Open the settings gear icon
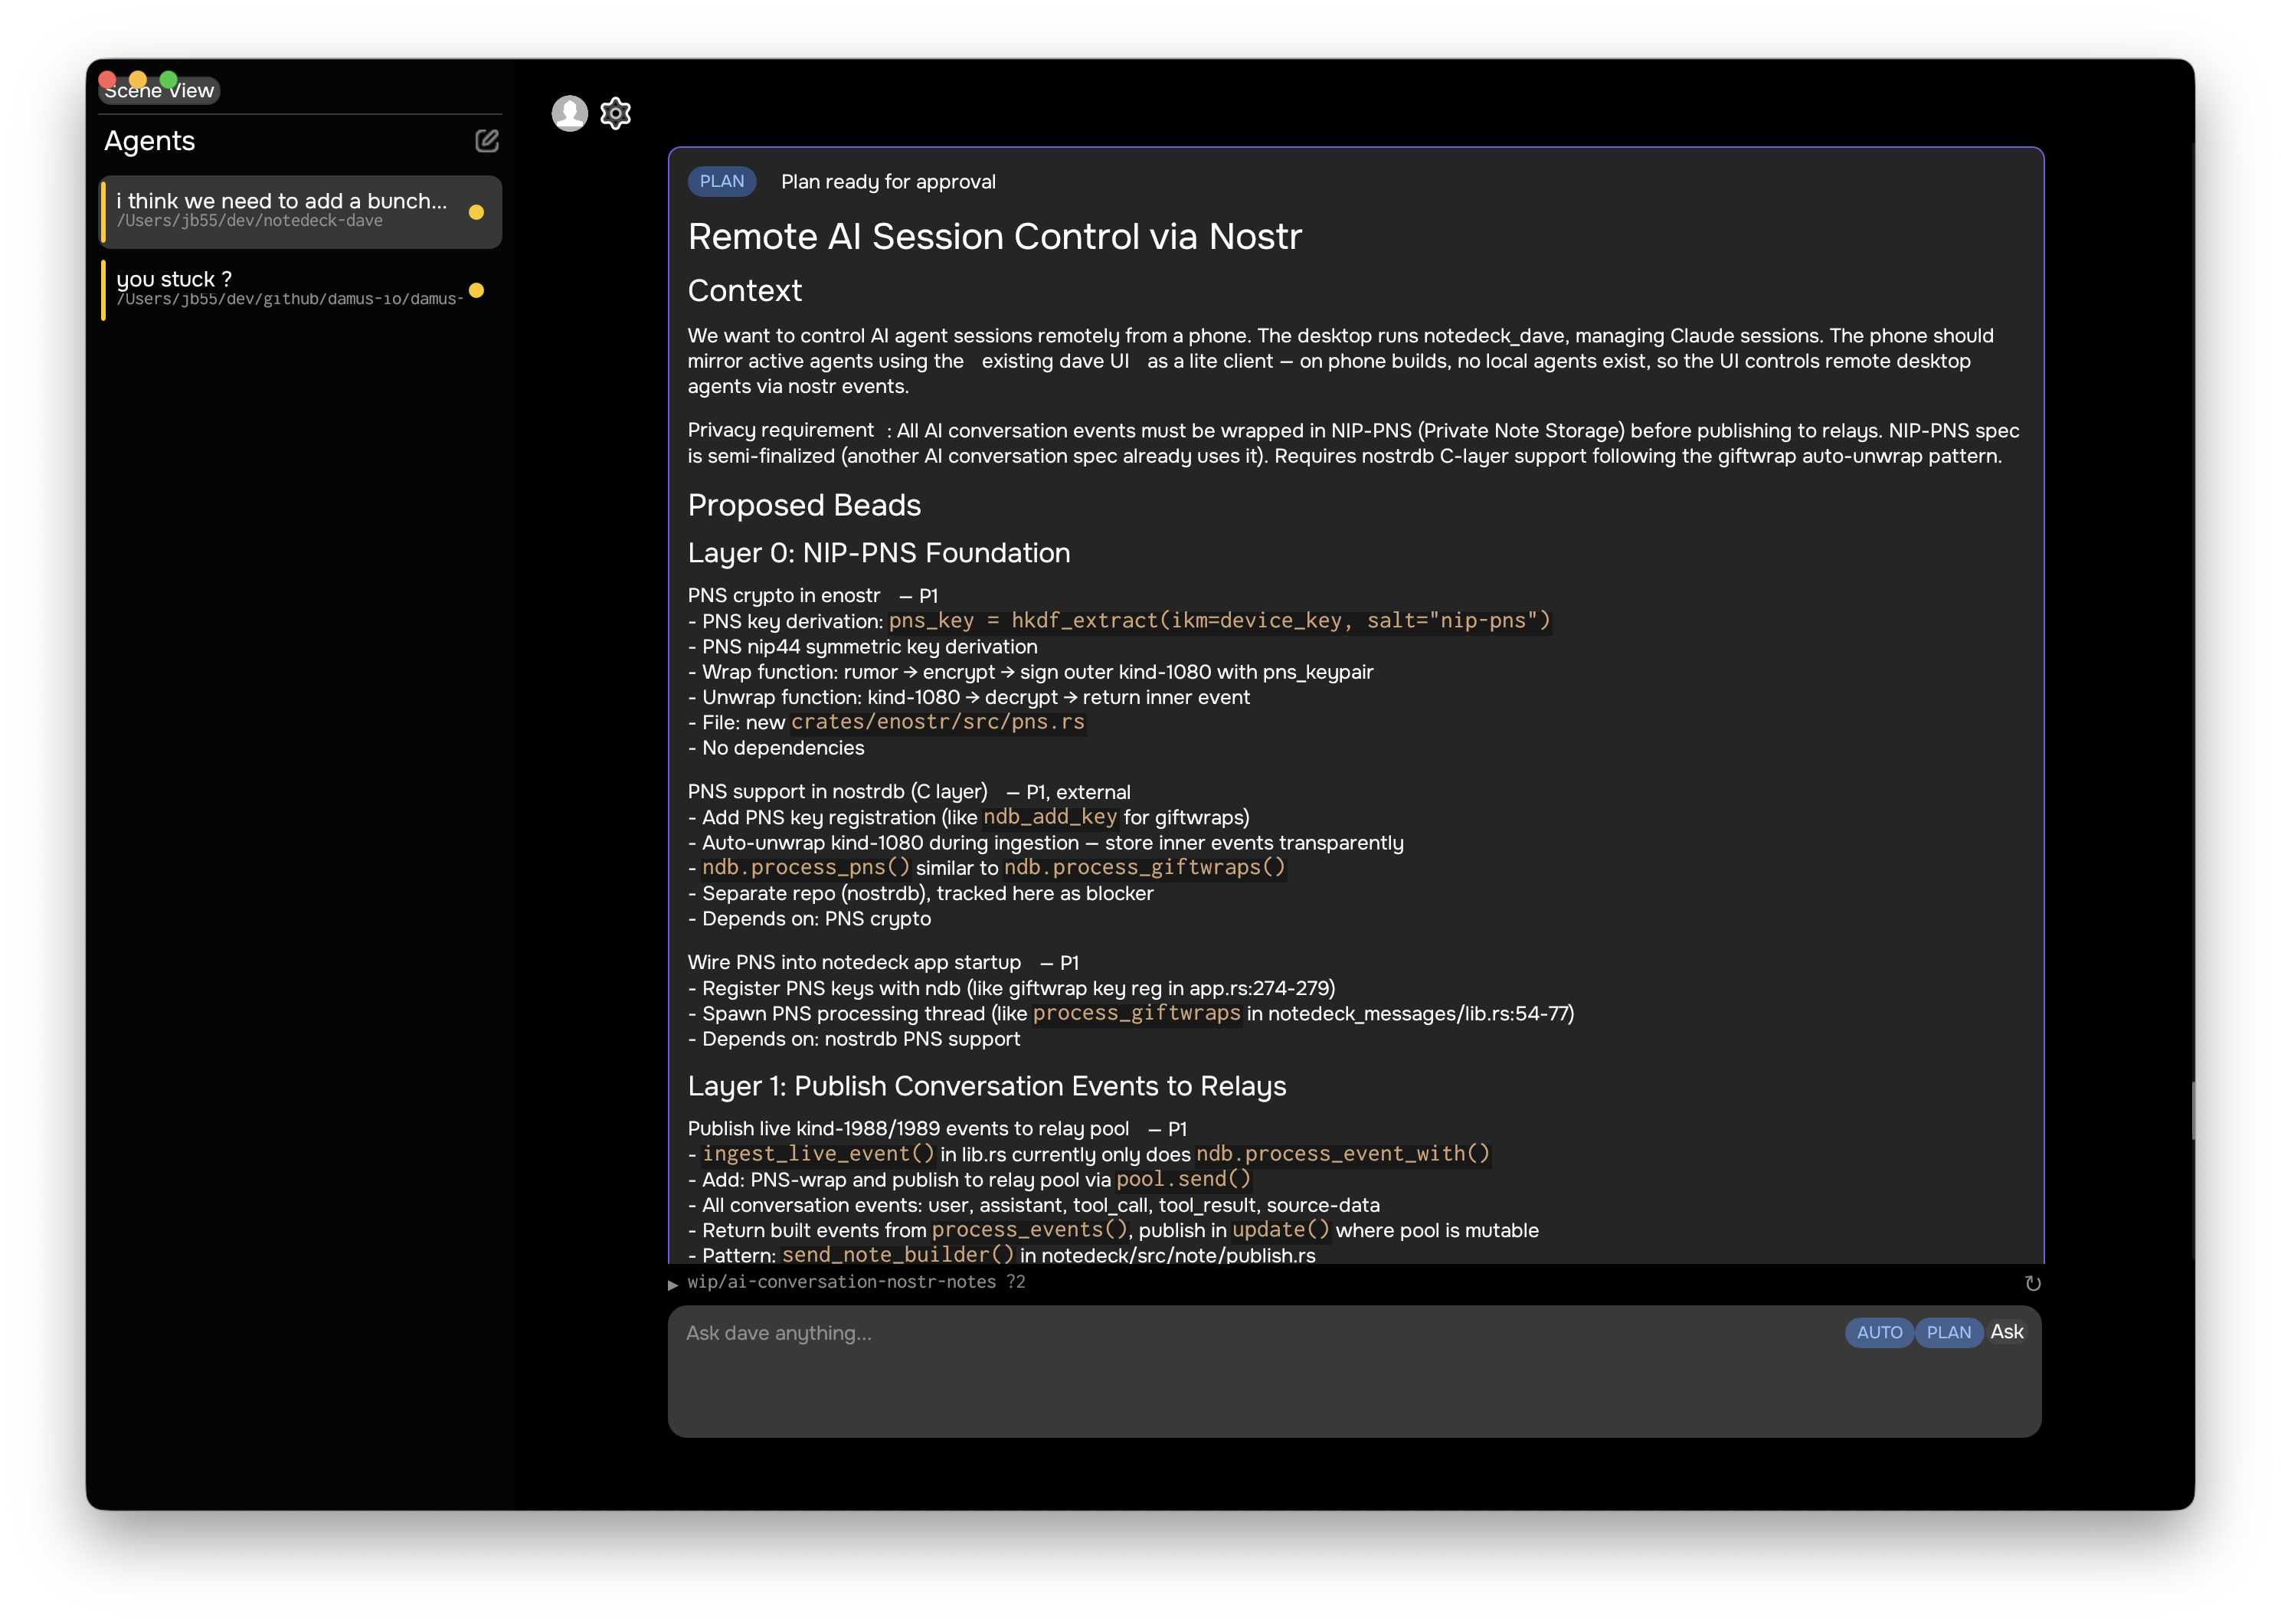2281x1624 pixels. (615, 113)
